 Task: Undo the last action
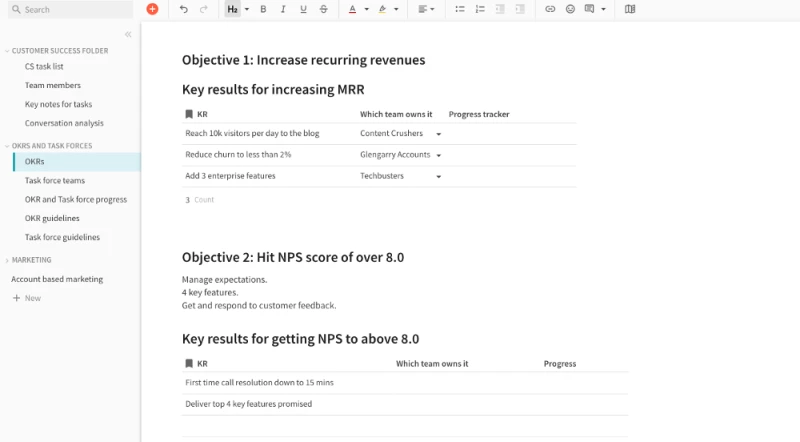tap(183, 9)
